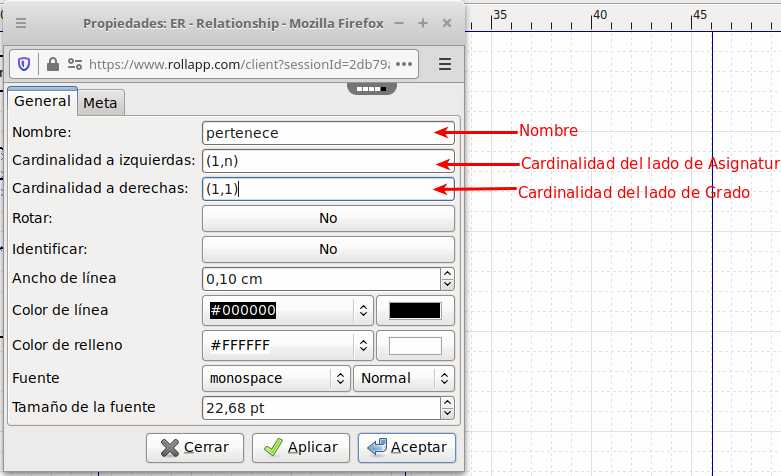Image resolution: width=781 pixels, height=476 pixels.
Task: Click the window menu icon in the title bar
Action: (21, 23)
